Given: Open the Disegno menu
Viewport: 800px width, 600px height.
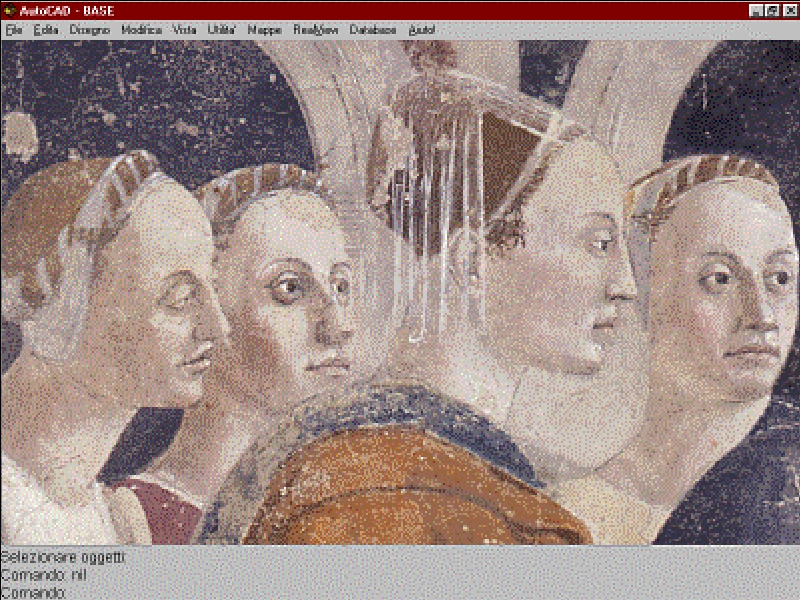Looking at the screenshot, I should [x=90, y=30].
